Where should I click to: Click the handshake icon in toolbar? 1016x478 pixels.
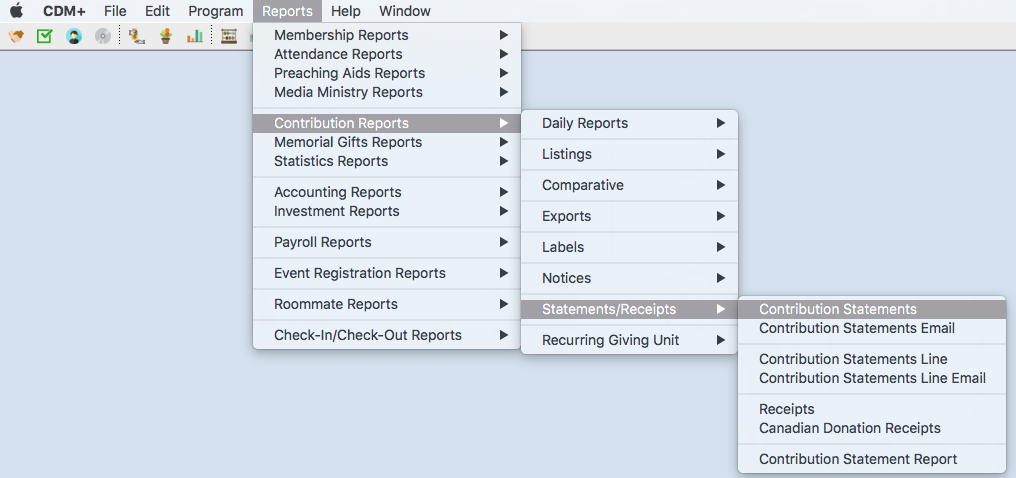(x=16, y=36)
